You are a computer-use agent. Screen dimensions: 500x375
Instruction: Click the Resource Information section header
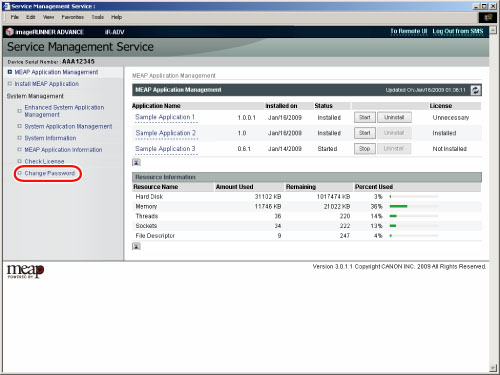[x=307, y=177]
